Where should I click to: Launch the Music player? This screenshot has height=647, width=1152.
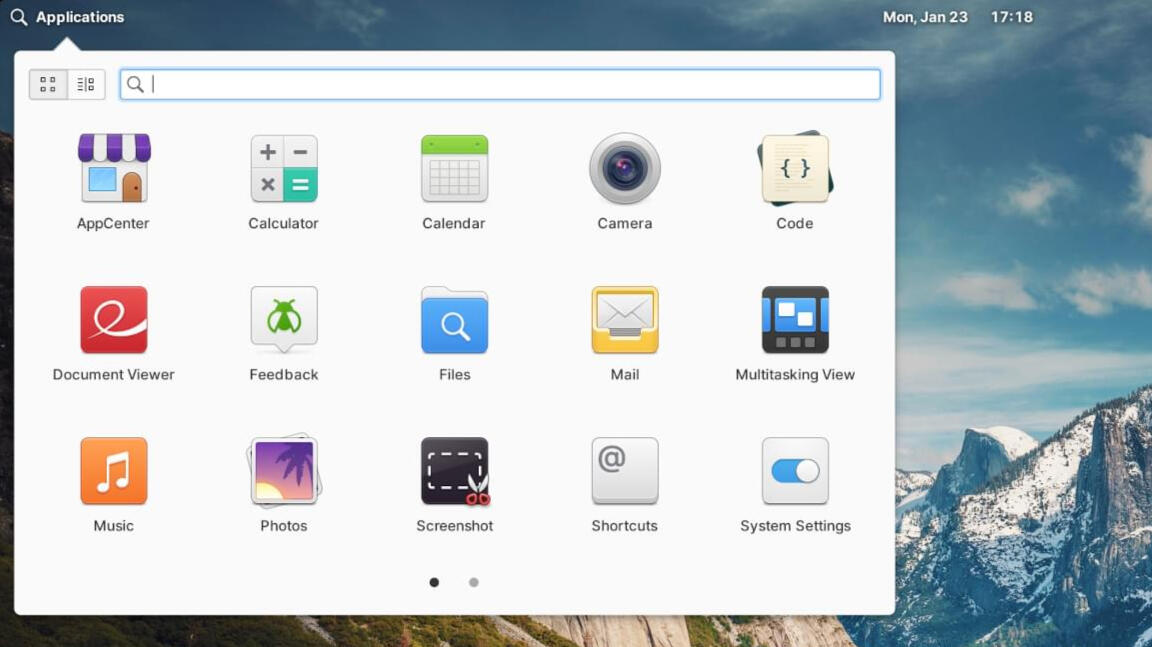pyautogui.click(x=113, y=471)
